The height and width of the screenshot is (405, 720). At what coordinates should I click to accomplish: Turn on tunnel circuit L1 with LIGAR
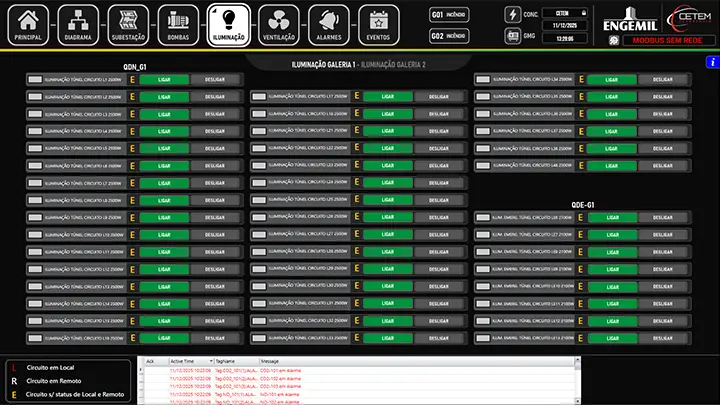(164, 79)
